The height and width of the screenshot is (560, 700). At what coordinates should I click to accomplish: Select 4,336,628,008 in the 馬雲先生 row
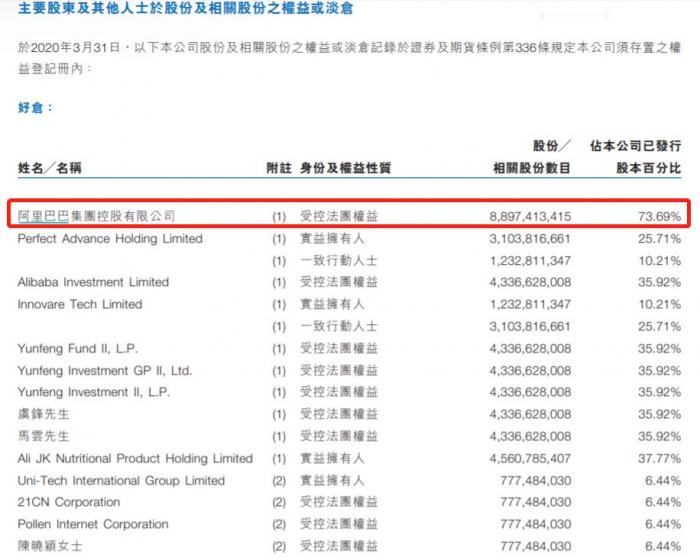coord(530,436)
